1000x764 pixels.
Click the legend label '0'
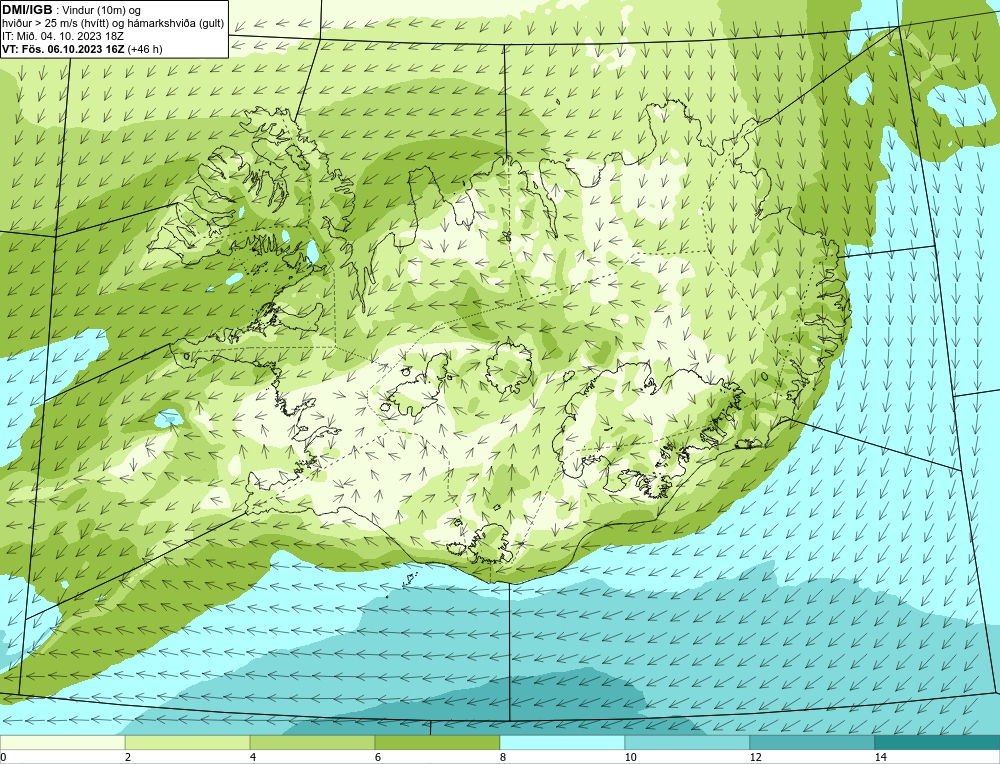3,757
